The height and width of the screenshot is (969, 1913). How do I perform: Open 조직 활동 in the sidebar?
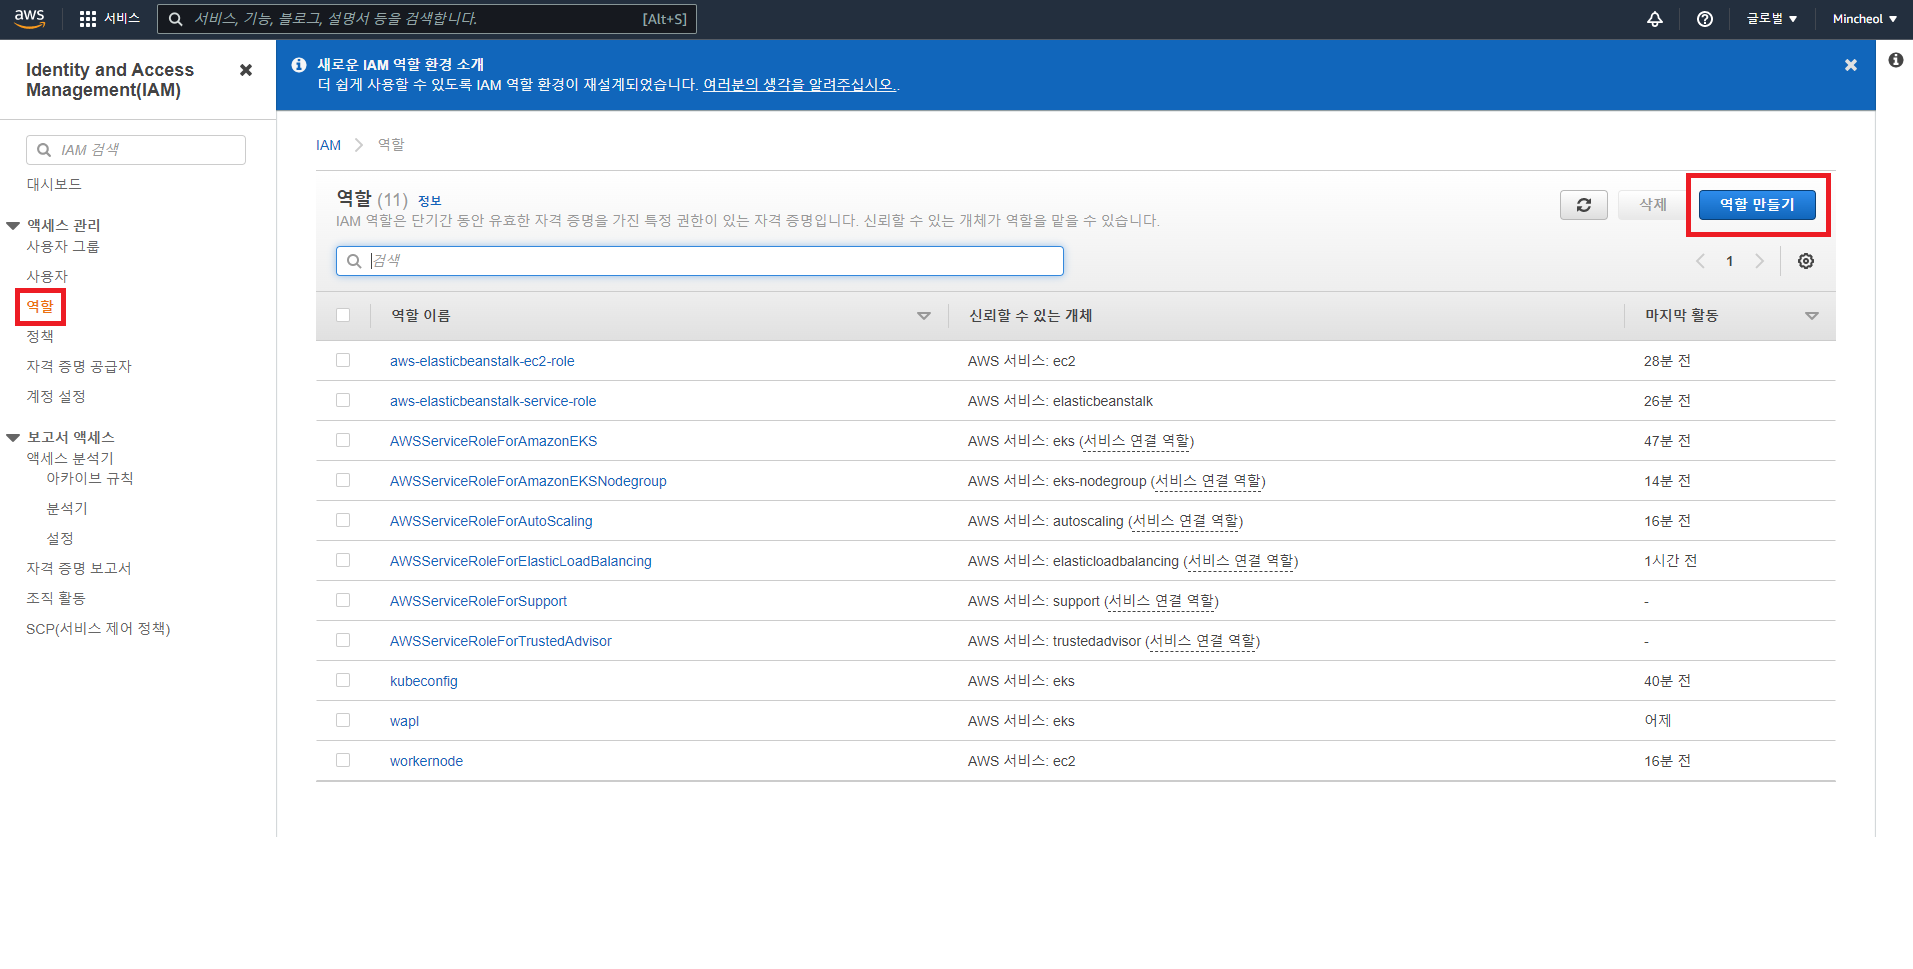[x=56, y=598]
